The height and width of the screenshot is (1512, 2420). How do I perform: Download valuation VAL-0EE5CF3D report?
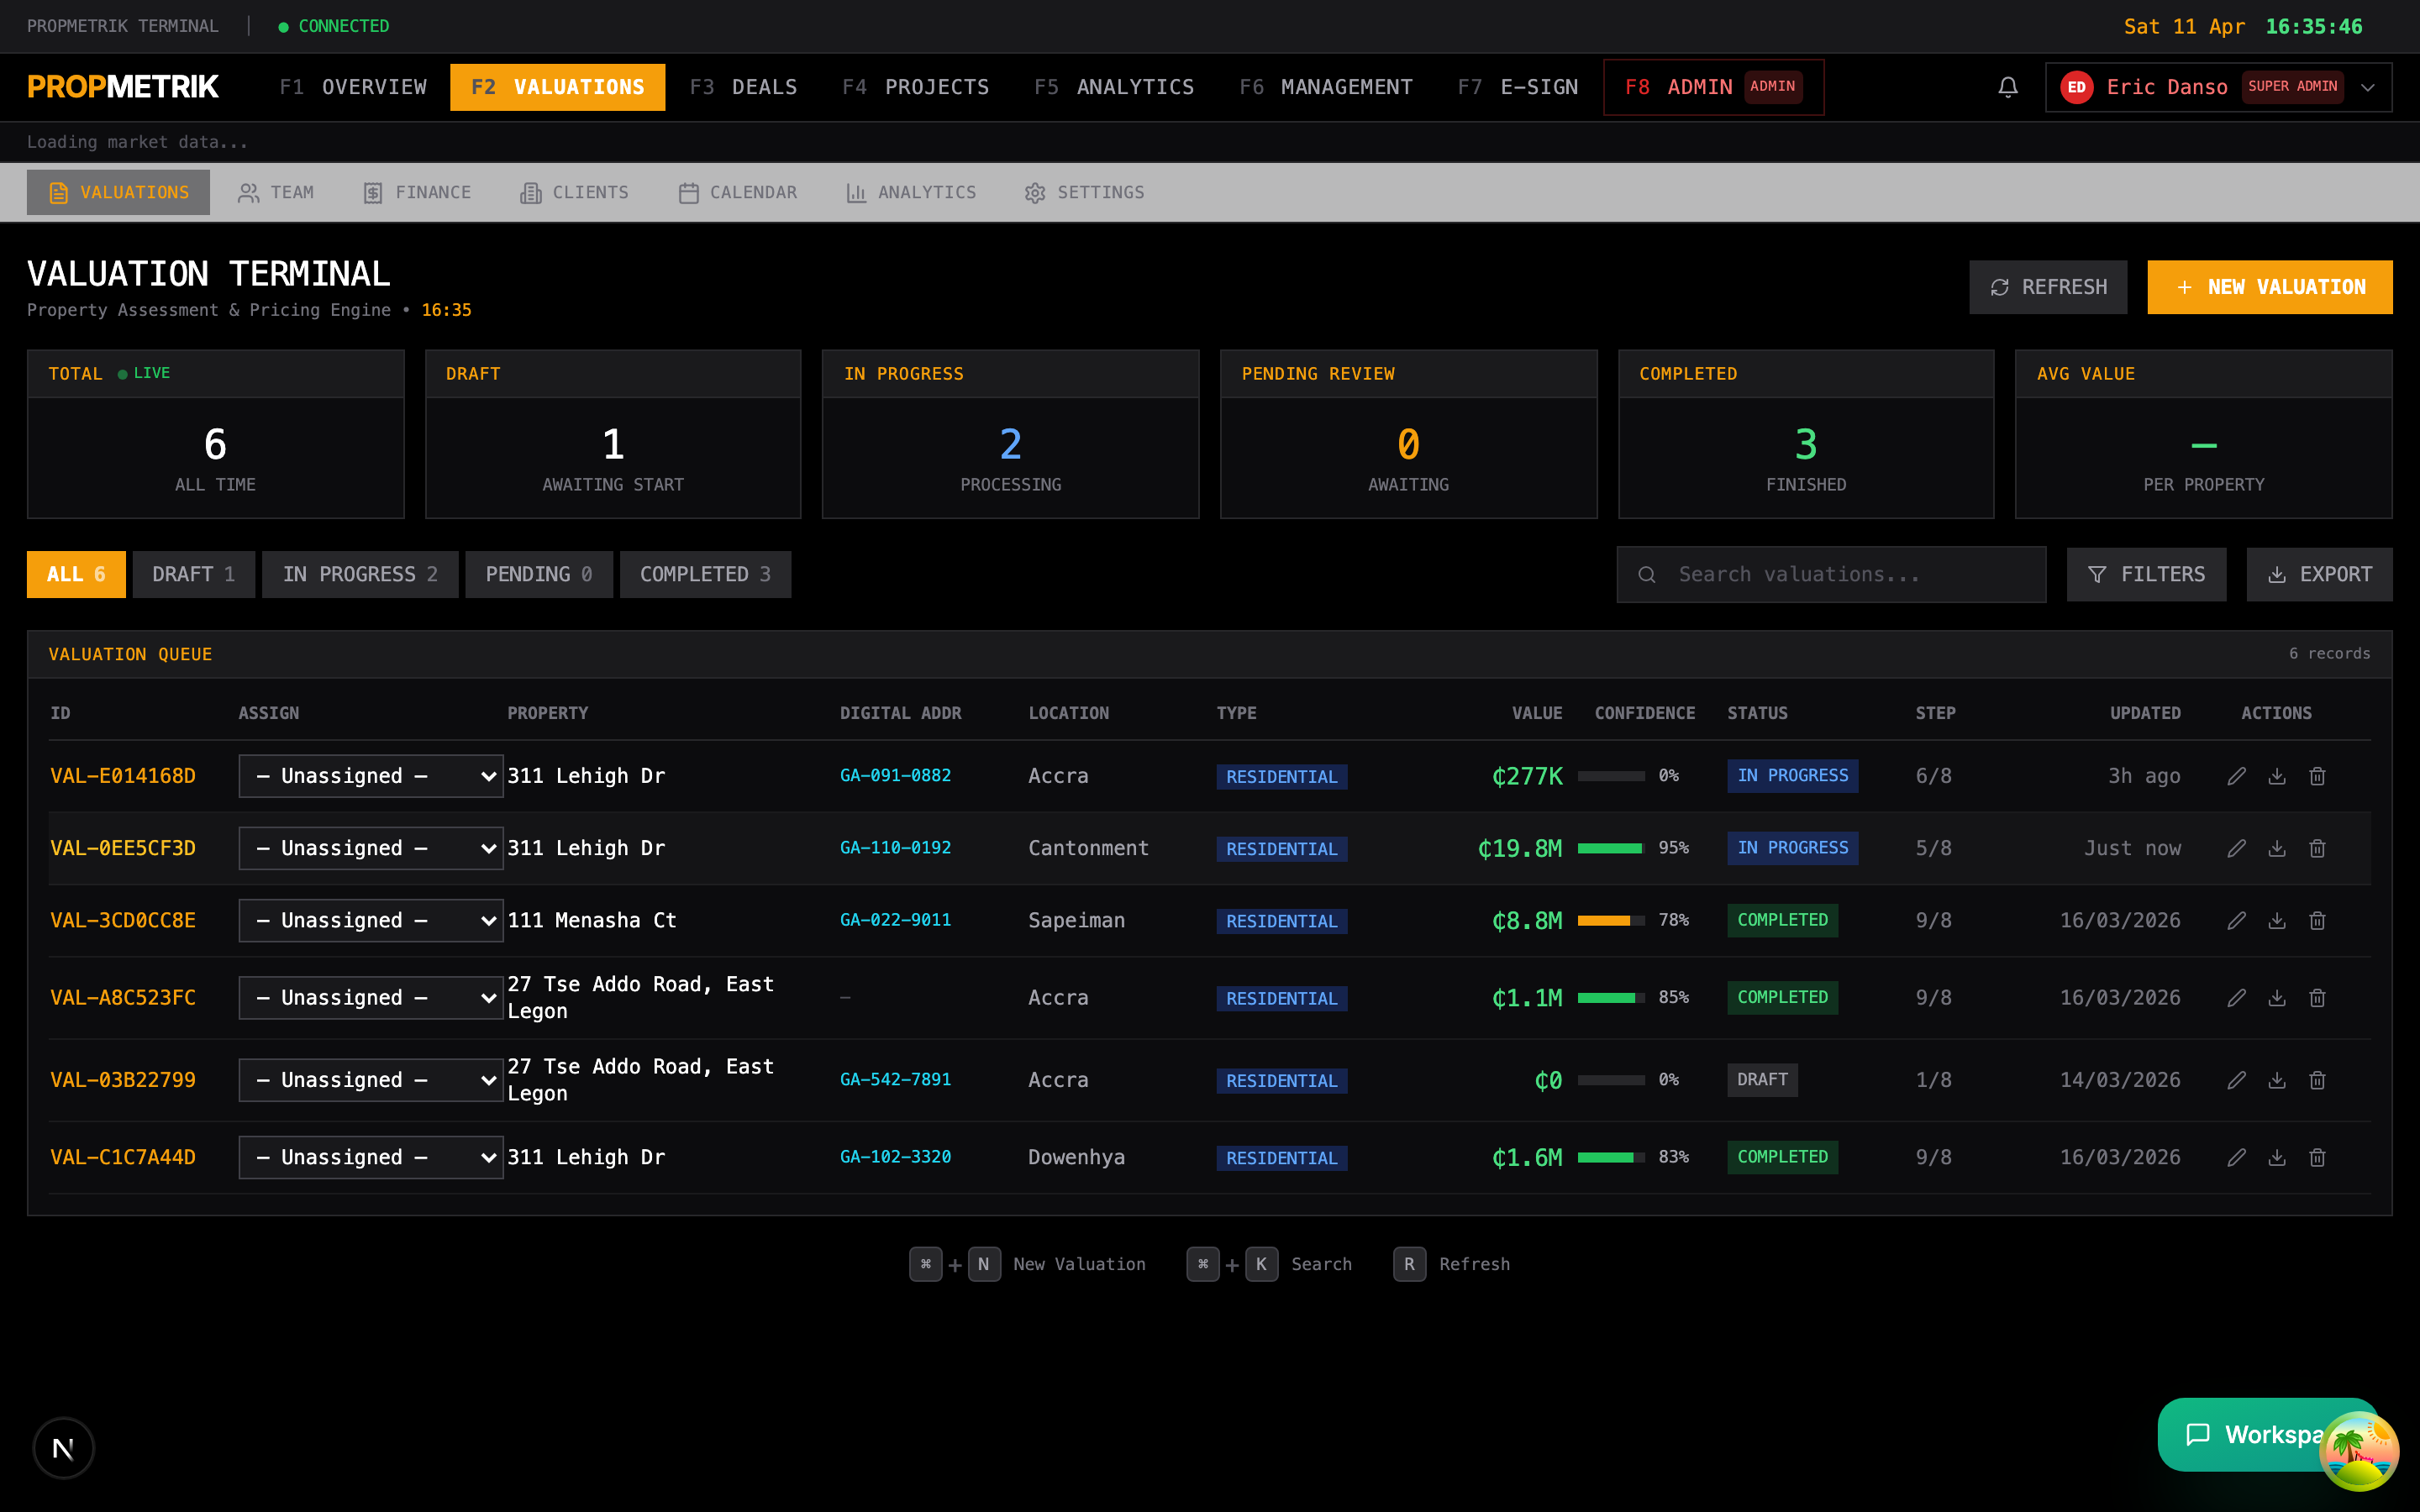[x=2276, y=848]
